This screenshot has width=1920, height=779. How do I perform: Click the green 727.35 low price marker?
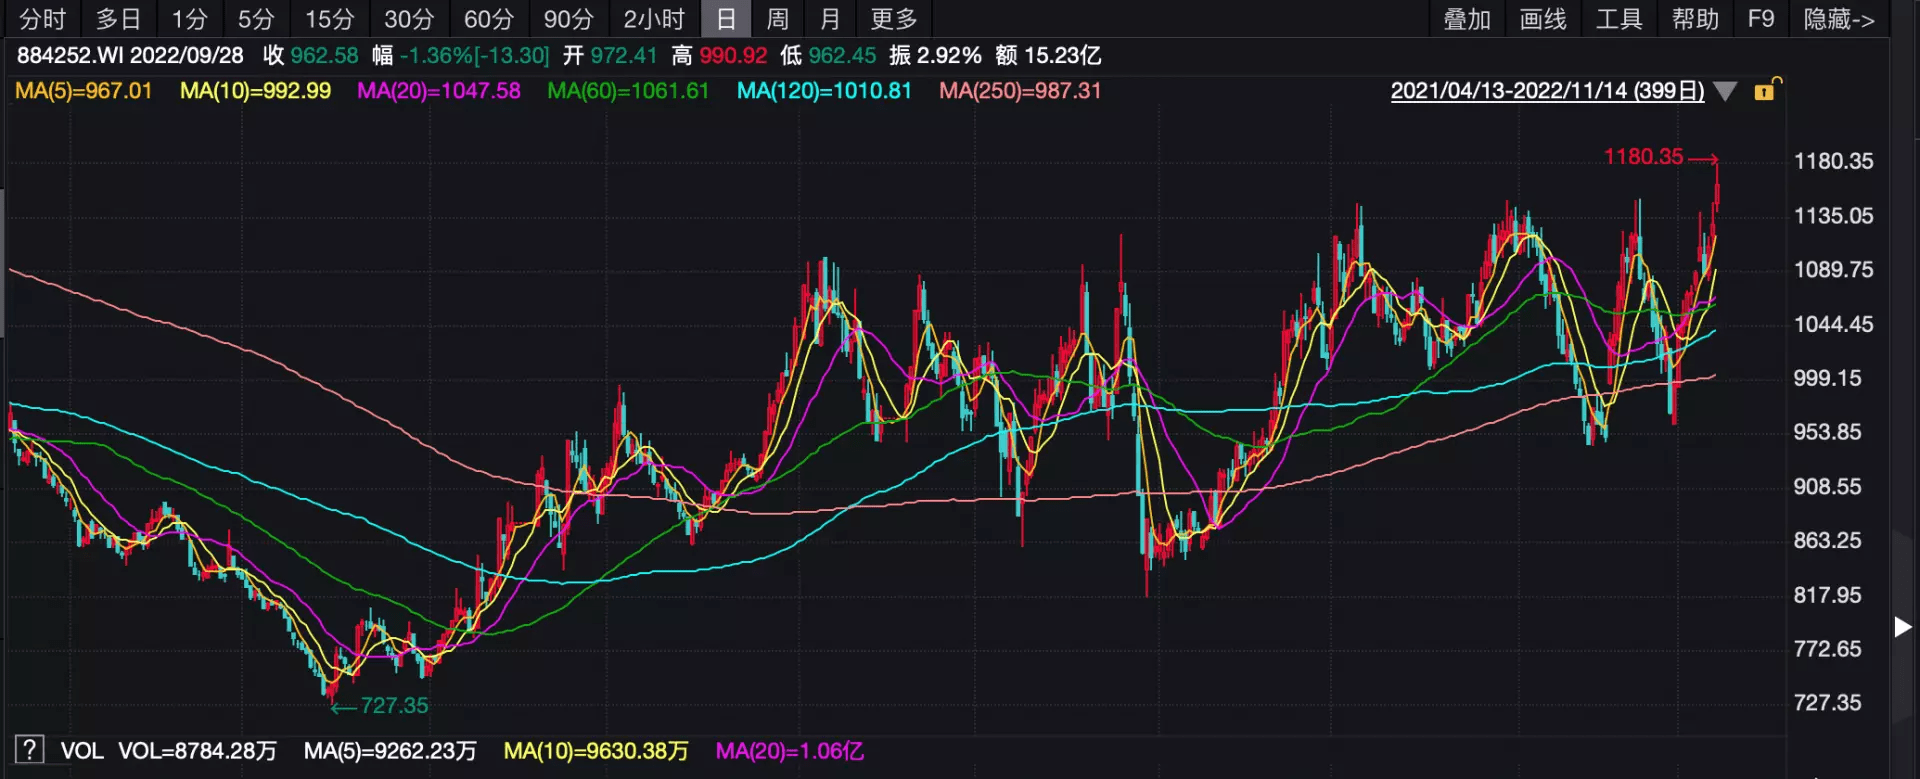click(x=394, y=706)
